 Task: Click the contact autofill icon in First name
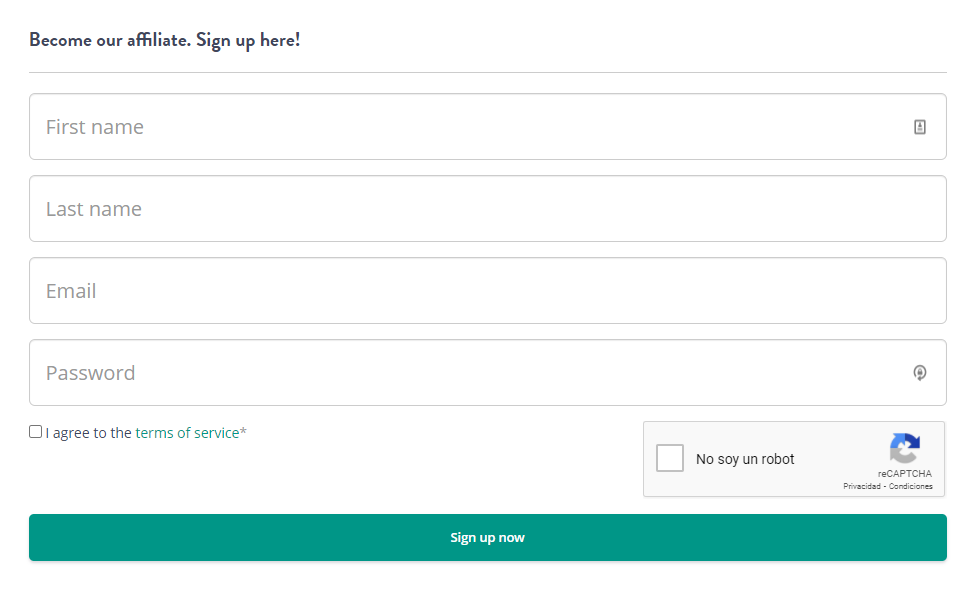click(x=920, y=127)
